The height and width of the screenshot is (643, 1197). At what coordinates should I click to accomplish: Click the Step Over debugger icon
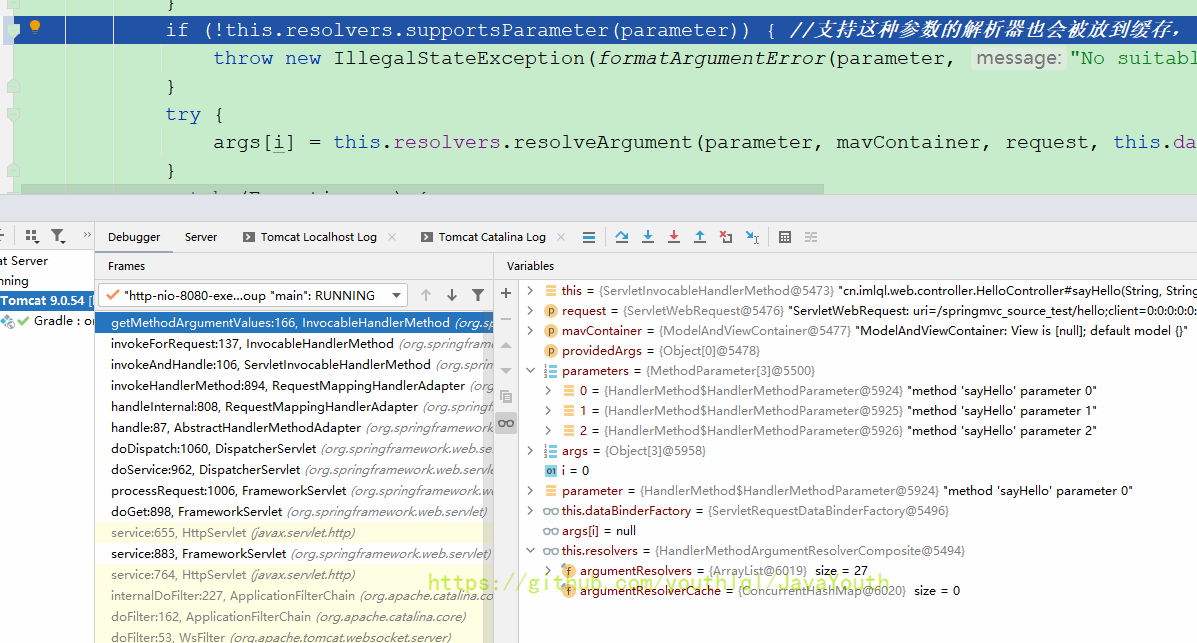pos(622,237)
